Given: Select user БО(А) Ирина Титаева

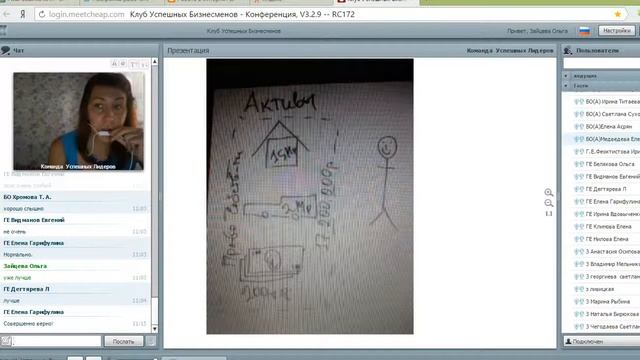Looking at the screenshot, I should pos(613,101).
